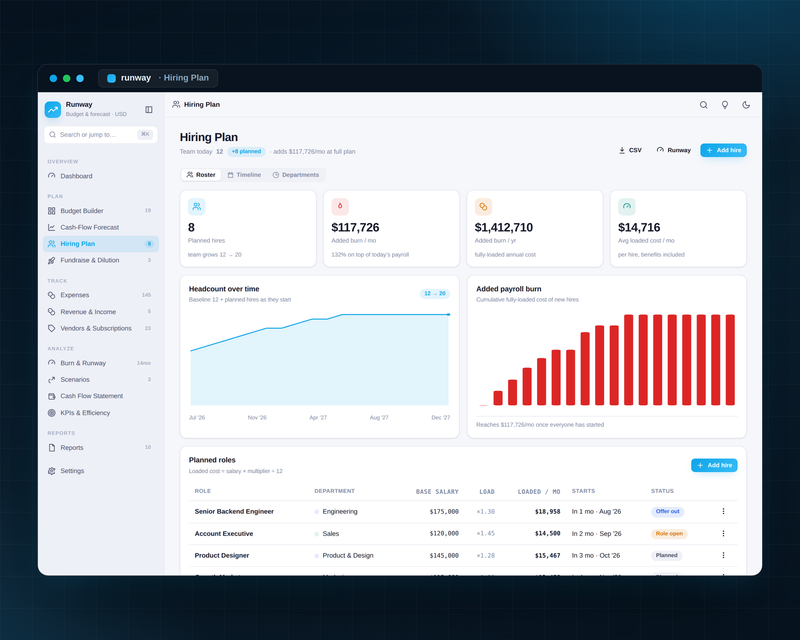The height and width of the screenshot is (640, 800).
Task: Click the BASE SALARY column header
Action: [x=437, y=491]
